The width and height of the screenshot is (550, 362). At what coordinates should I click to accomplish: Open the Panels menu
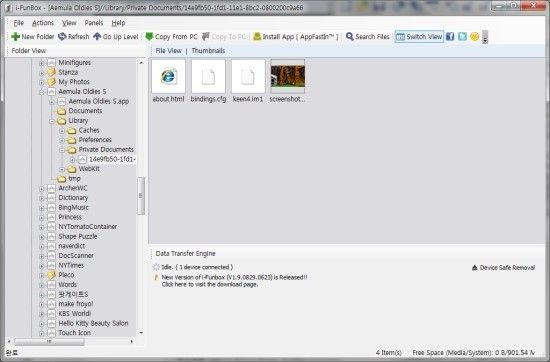click(x=94, y=23)
